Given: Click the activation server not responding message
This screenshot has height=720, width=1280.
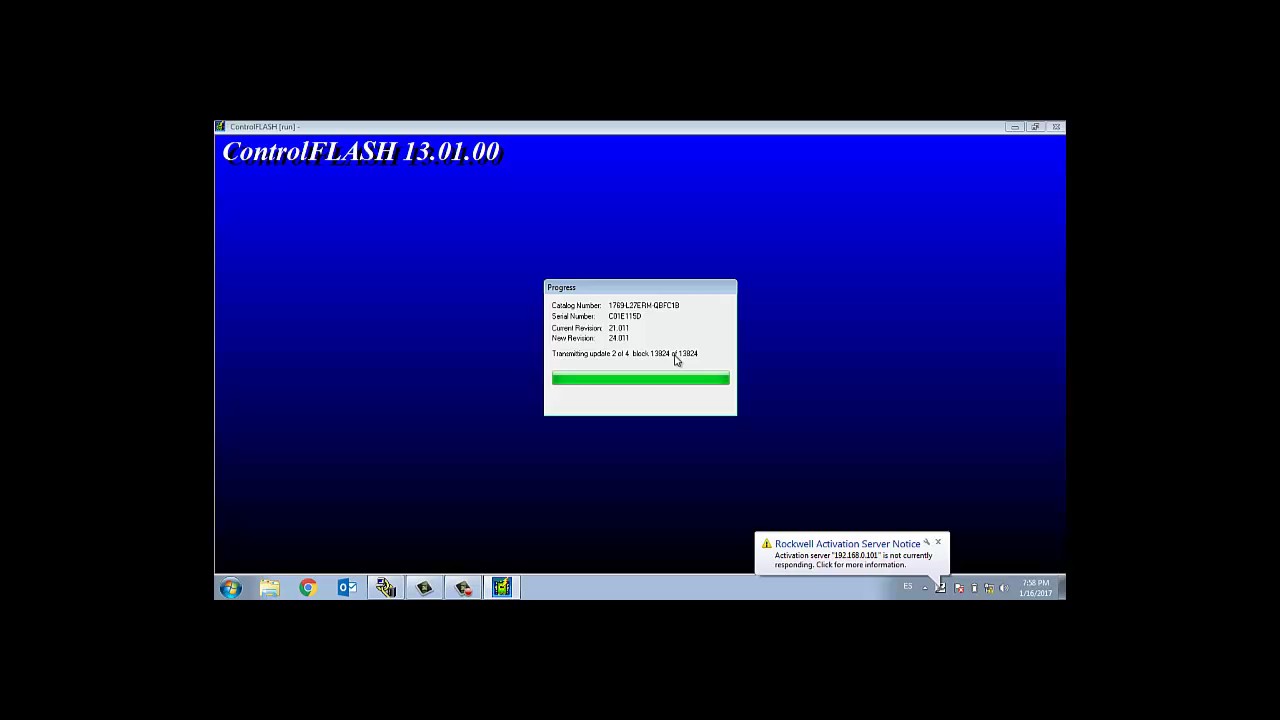Looking at the screenshot, I should [x=853, y=560].
